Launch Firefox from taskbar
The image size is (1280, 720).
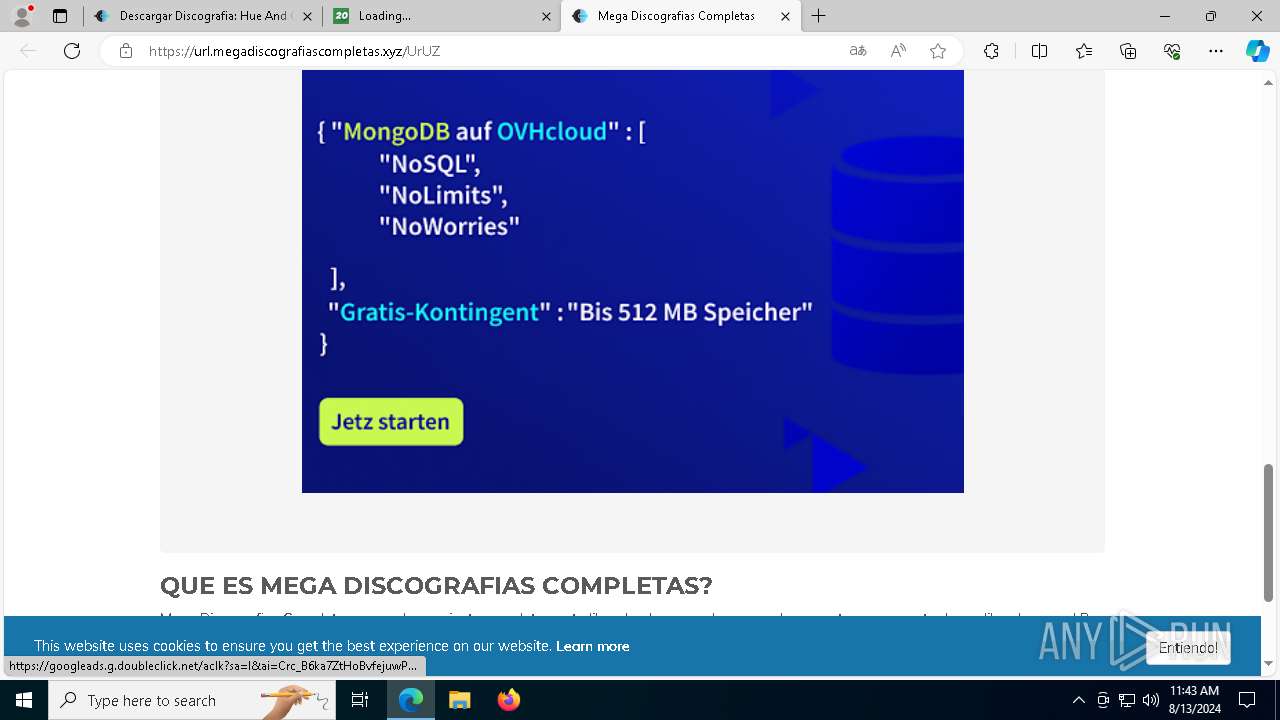508,700
